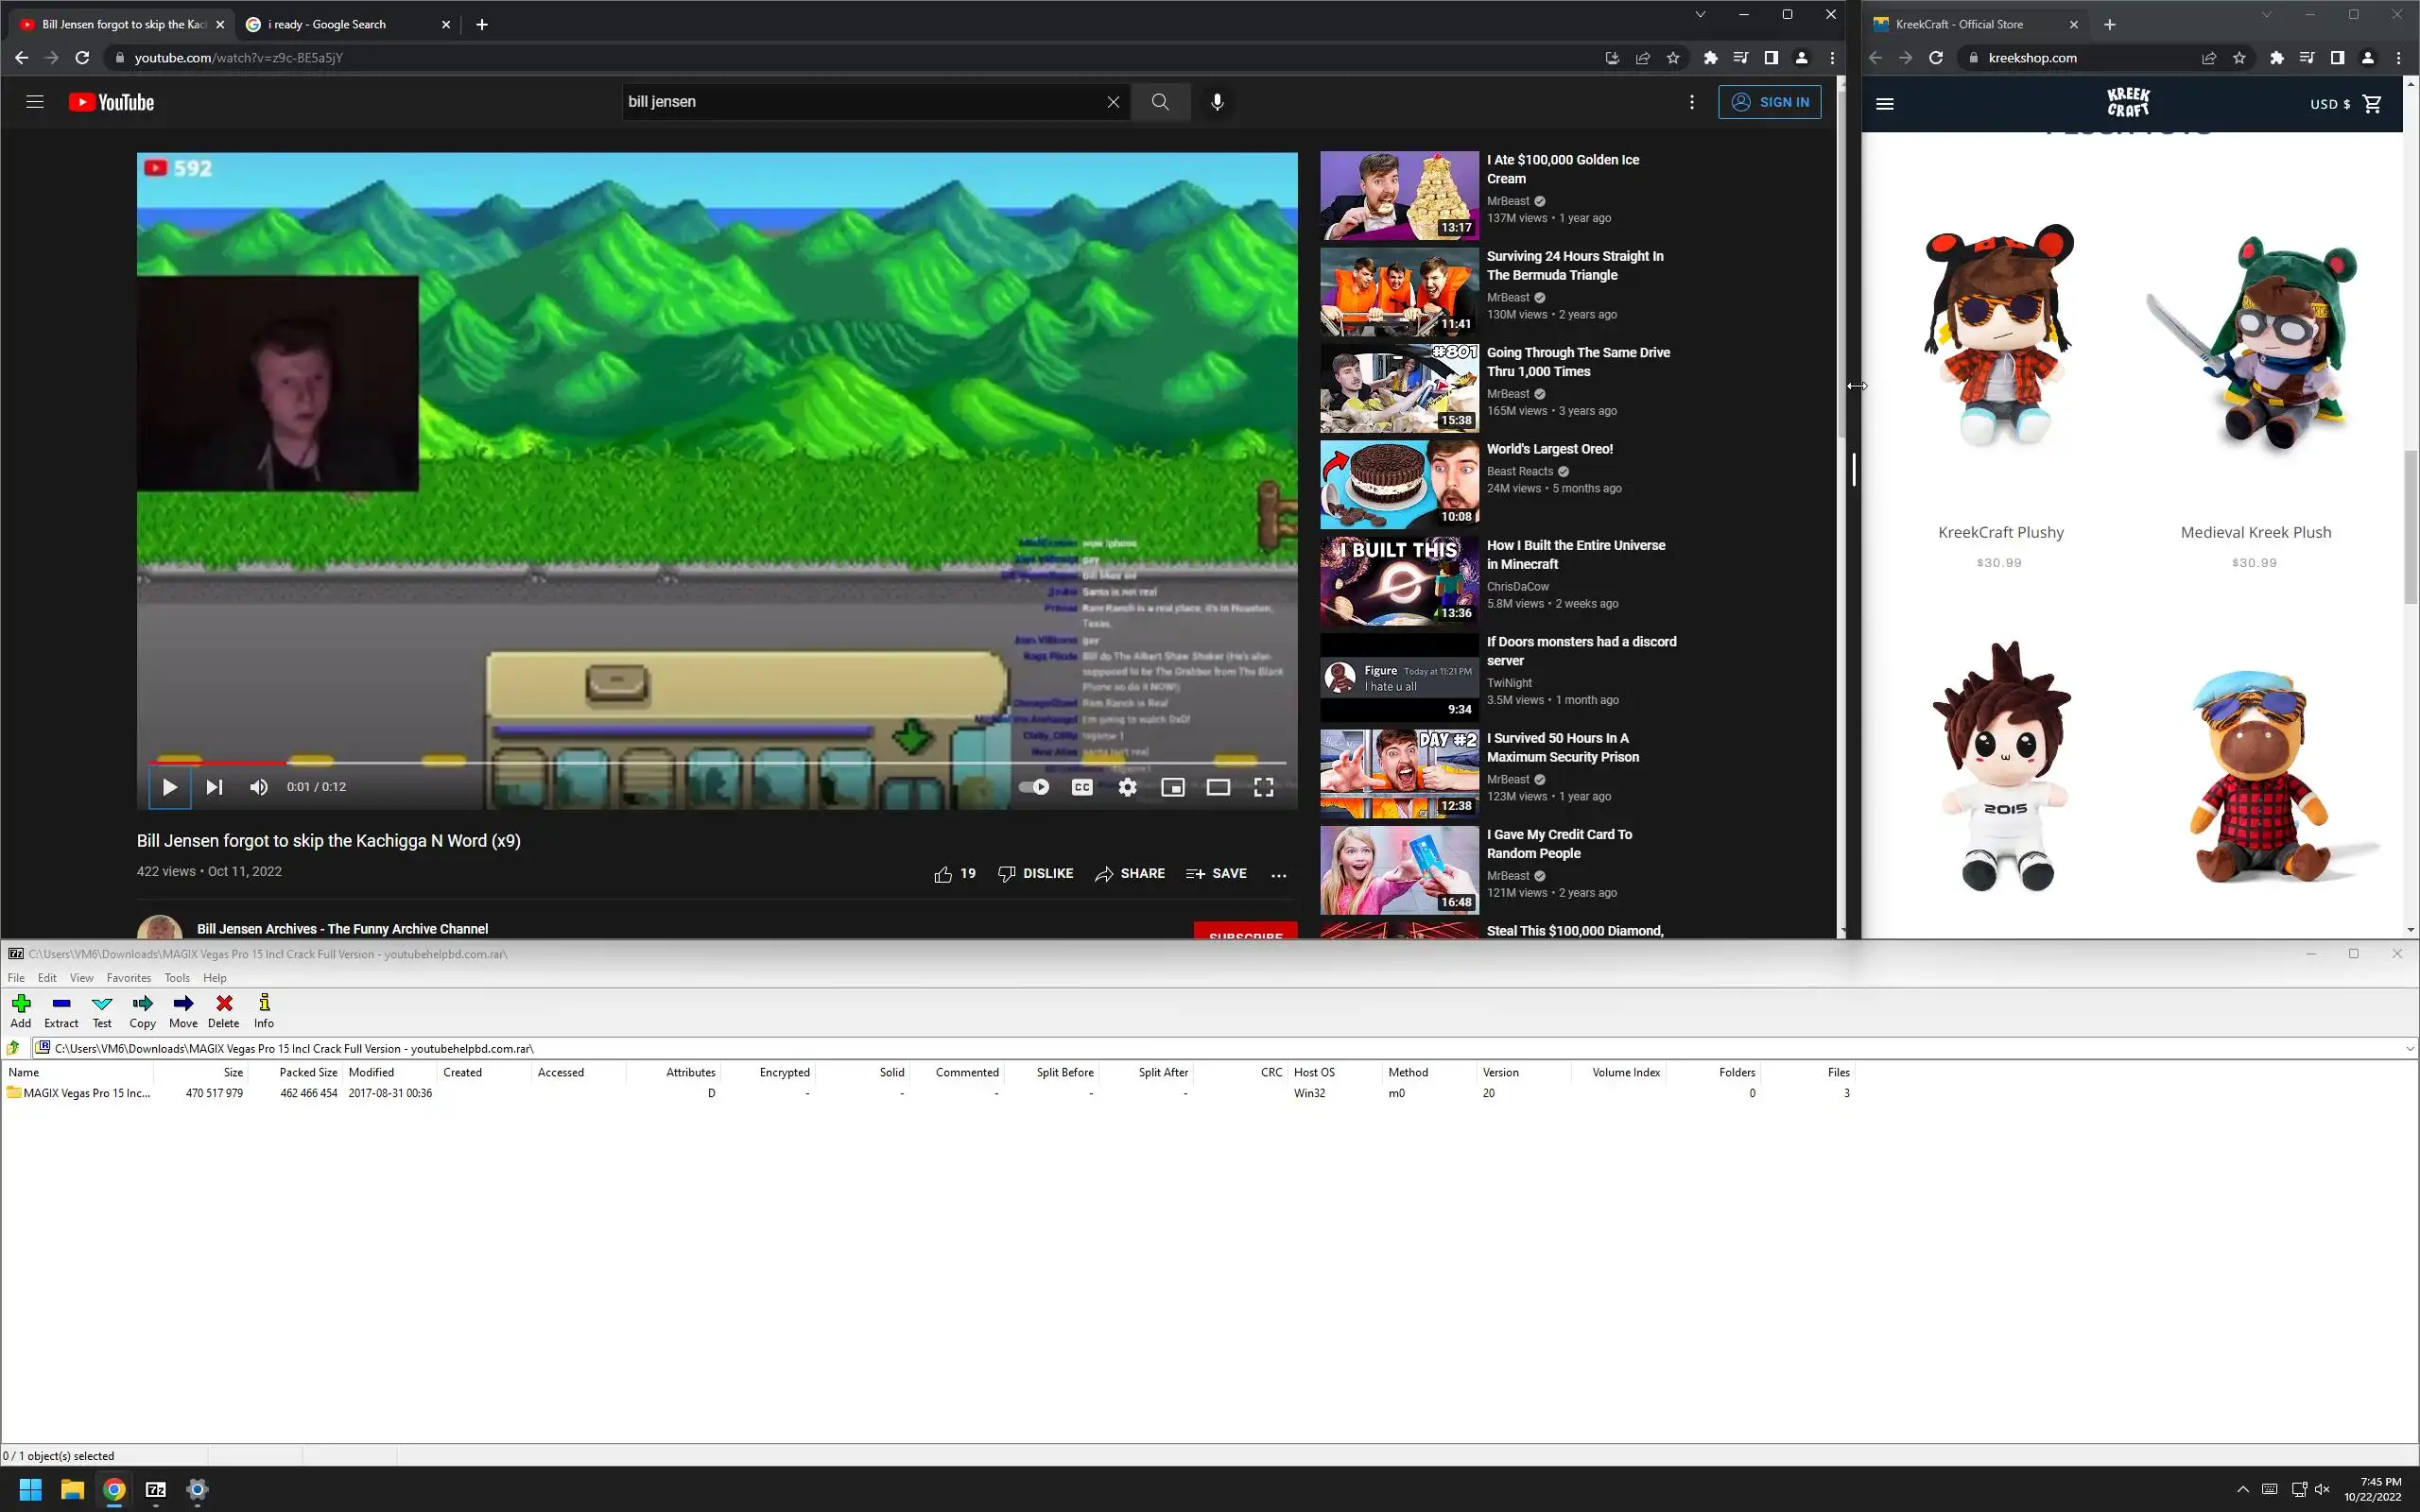Viewport: 2420px width, 1512px height.
Task: Expand the 7-Zip address path dropdown
Action: pyautogui.click(x=2409, y=1048)
